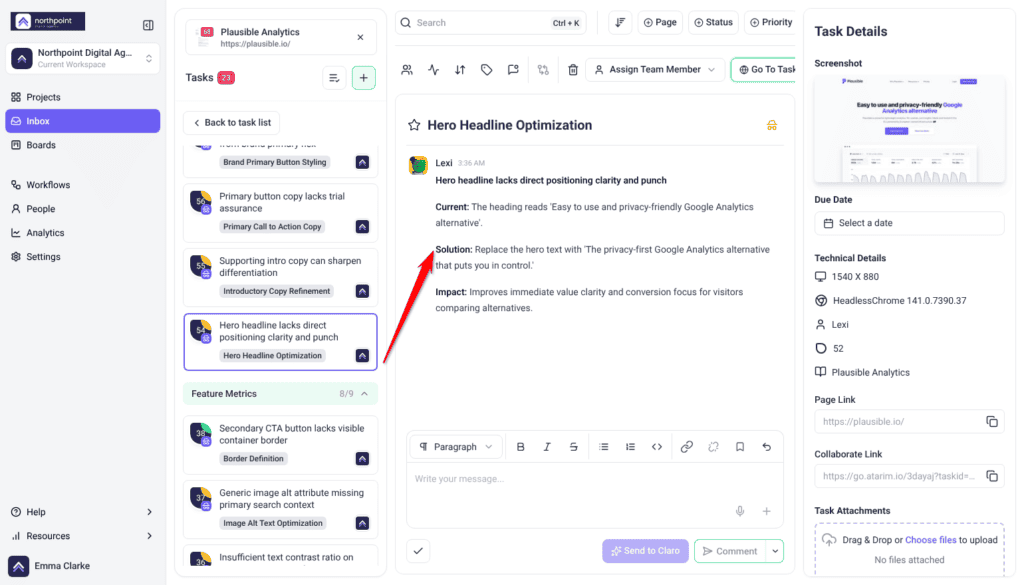The width and height of the screenshot is (1024, 585).
Task: Insert a code block
Action: click(x=657, y=447)
